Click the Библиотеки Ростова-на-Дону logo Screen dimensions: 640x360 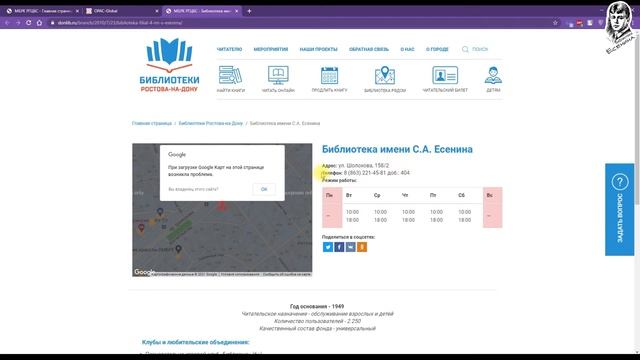click(169, 64)
